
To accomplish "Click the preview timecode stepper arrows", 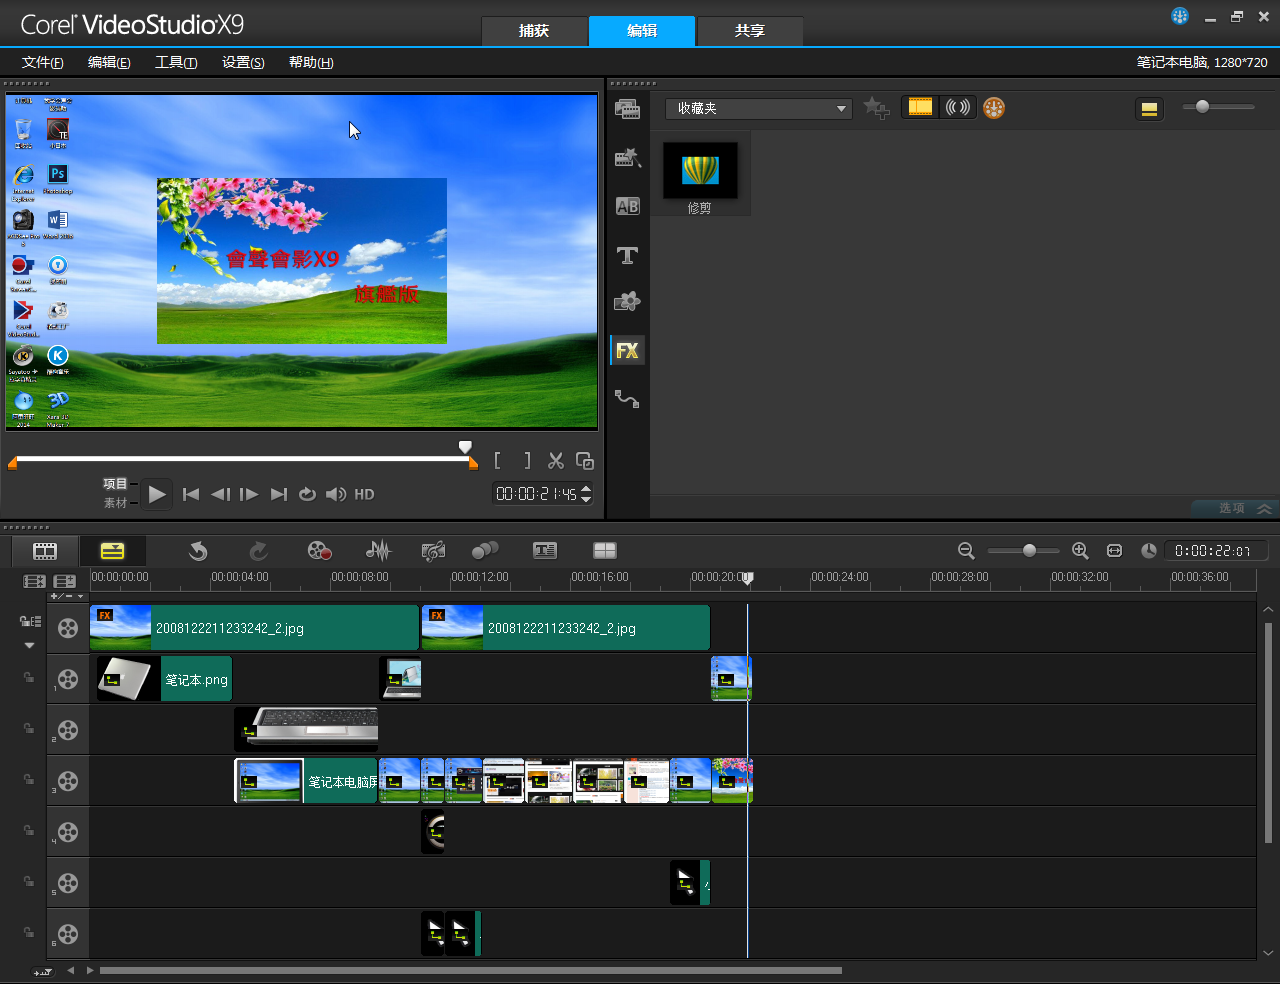I will tap(586, 494).
